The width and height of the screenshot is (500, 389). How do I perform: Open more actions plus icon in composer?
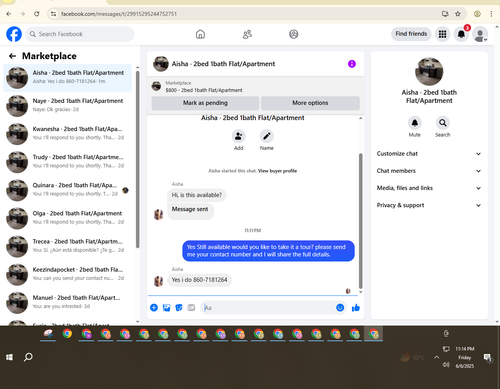pyautogui.click(x=154, y=308)
